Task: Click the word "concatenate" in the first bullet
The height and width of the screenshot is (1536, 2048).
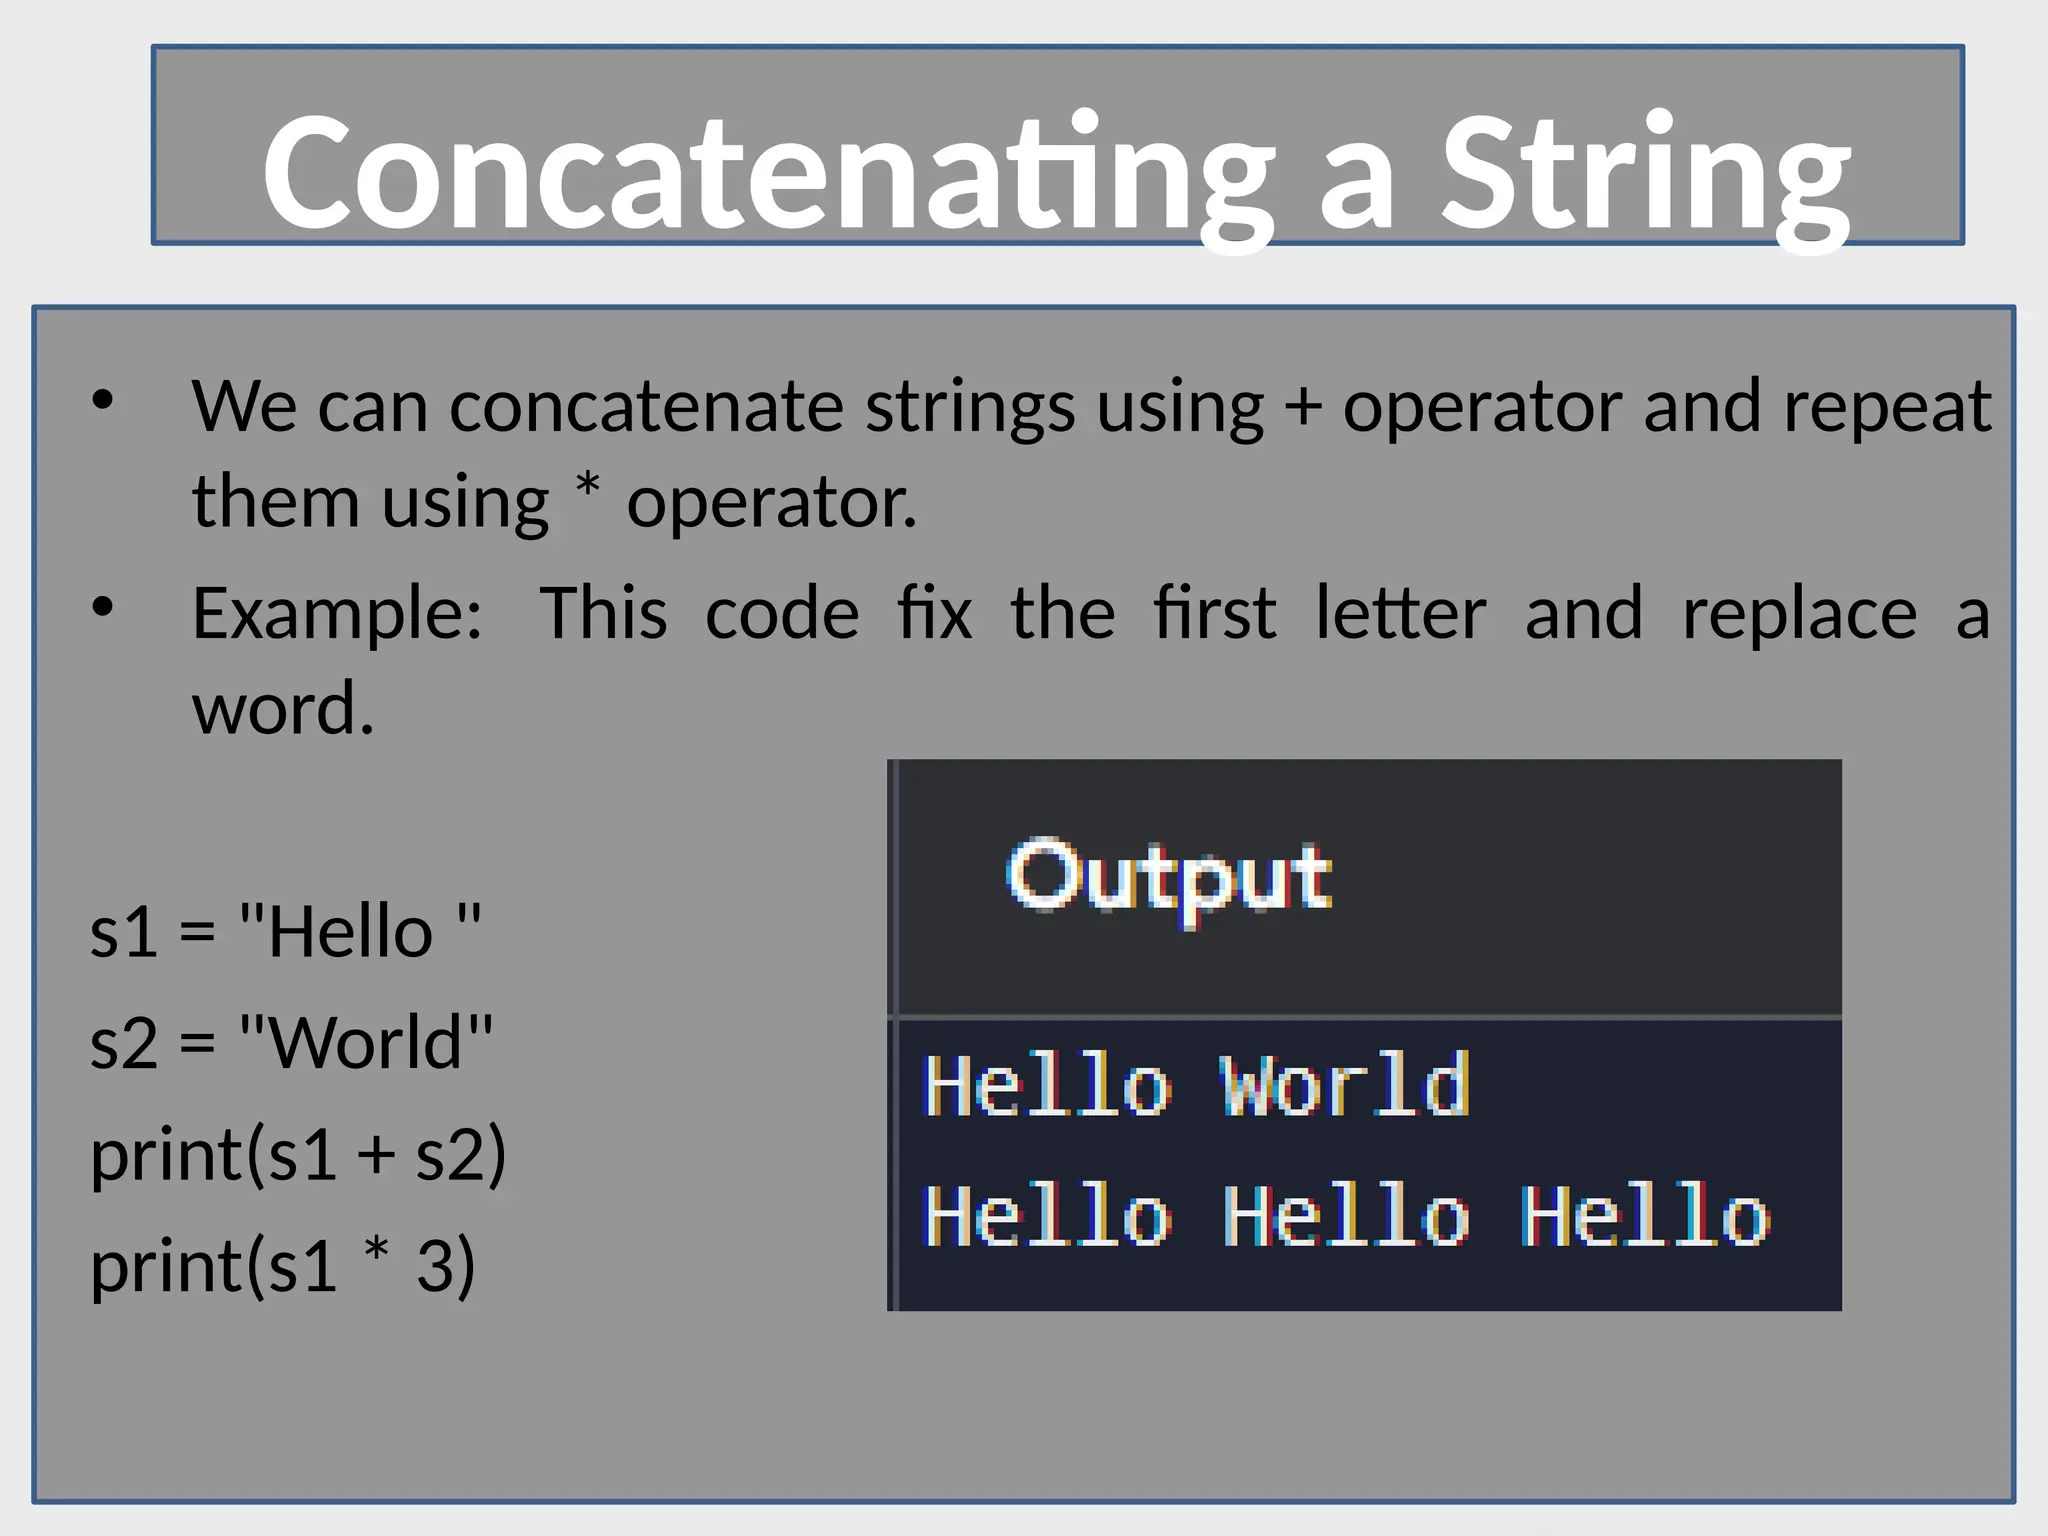Action: coord(646,408)
